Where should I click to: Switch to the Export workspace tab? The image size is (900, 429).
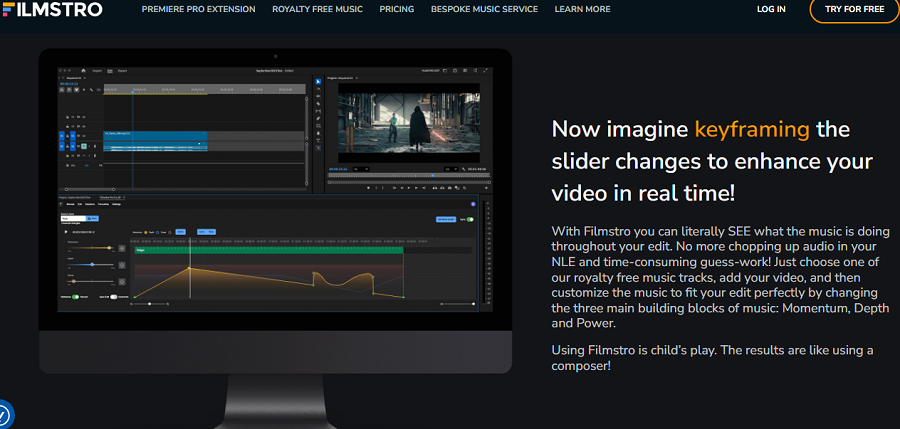(x=122, y=71)
